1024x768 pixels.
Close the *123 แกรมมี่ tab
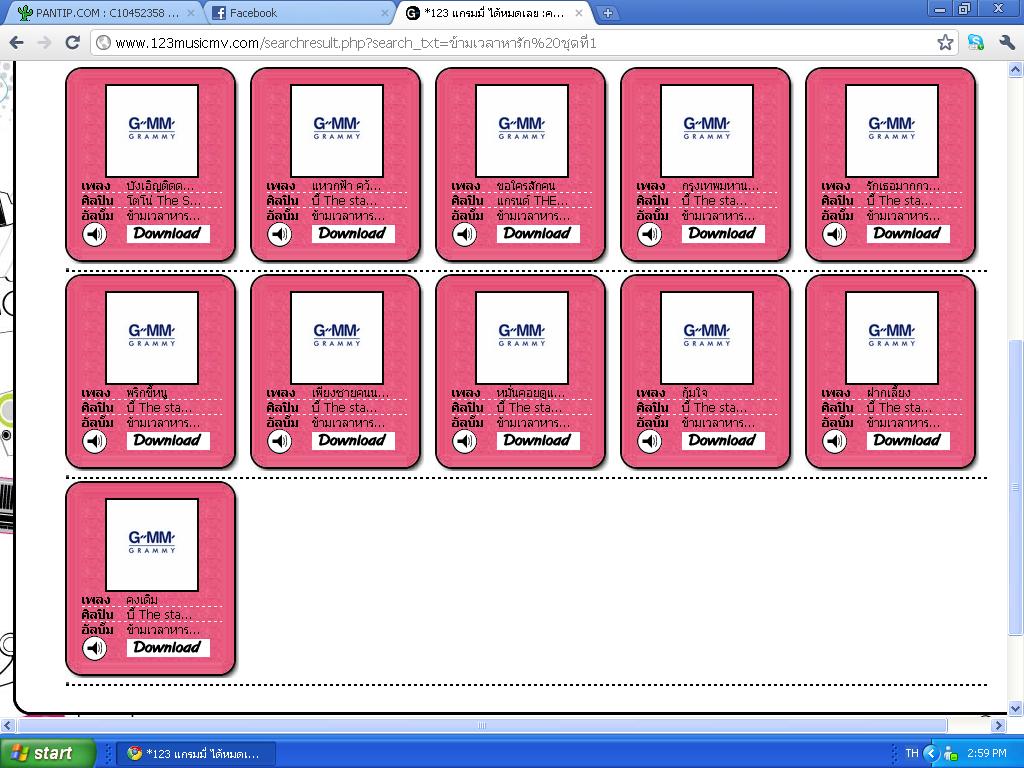click(x=579, y=13)
